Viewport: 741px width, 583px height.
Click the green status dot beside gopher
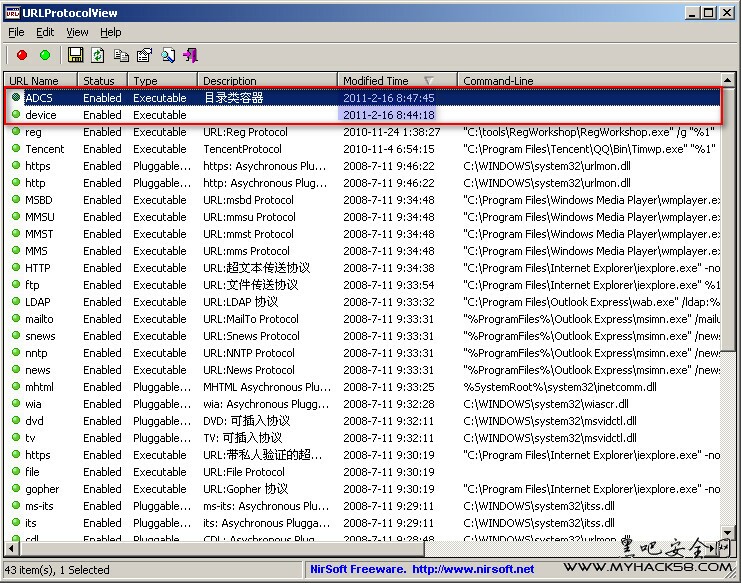16,489
